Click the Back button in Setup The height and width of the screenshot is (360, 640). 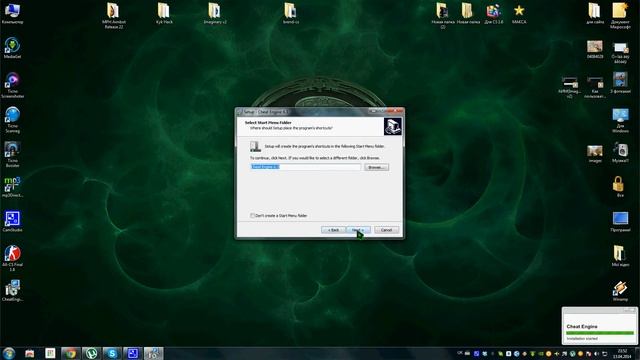pyautogui.click(x=333, y=230)
